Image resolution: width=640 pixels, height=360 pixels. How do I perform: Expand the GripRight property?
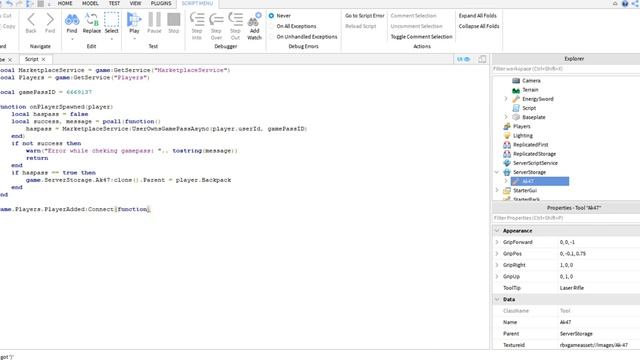click(497, 265)
